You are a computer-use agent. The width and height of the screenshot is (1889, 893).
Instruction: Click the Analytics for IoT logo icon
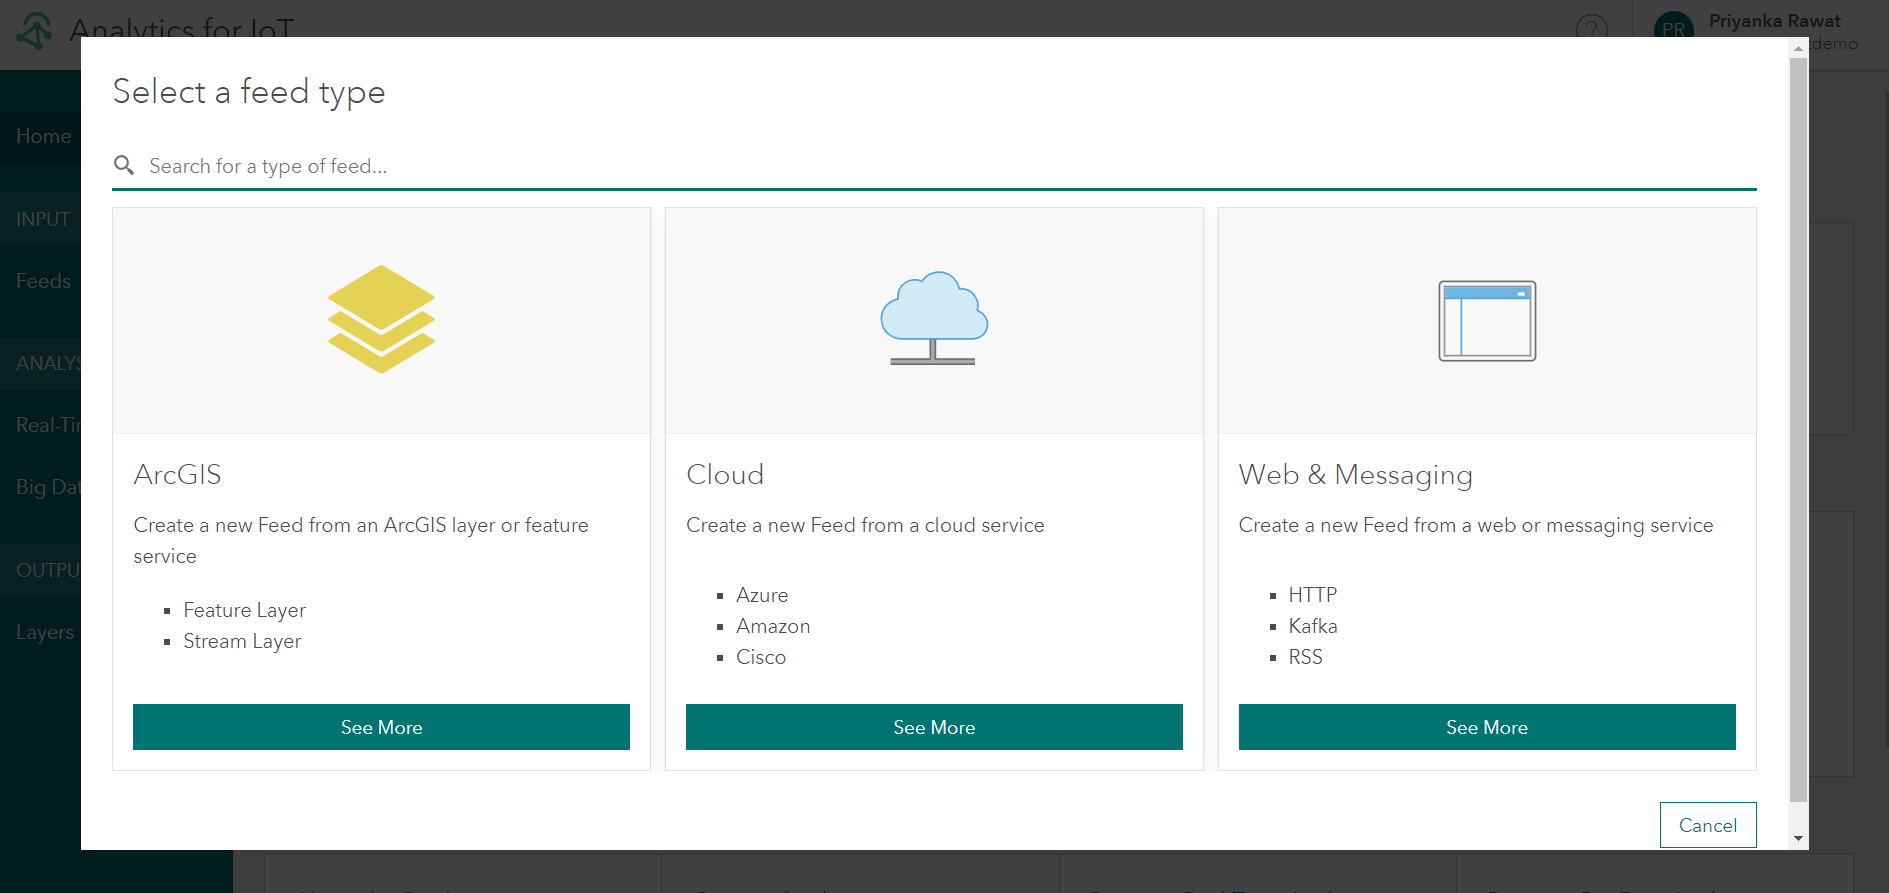pos(34,30)
